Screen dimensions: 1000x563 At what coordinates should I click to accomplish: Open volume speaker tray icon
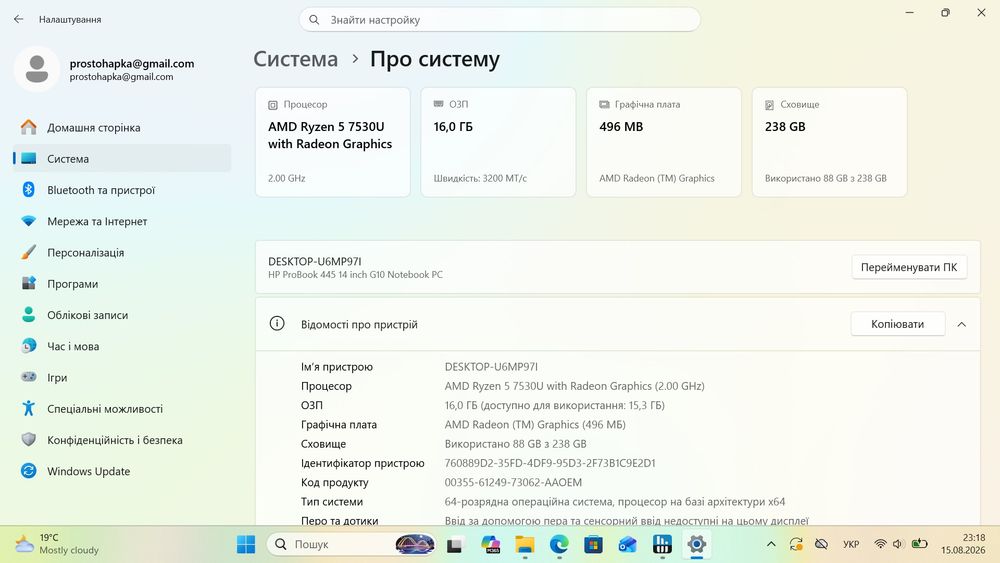pyautogui.click(x=897, y=544)
